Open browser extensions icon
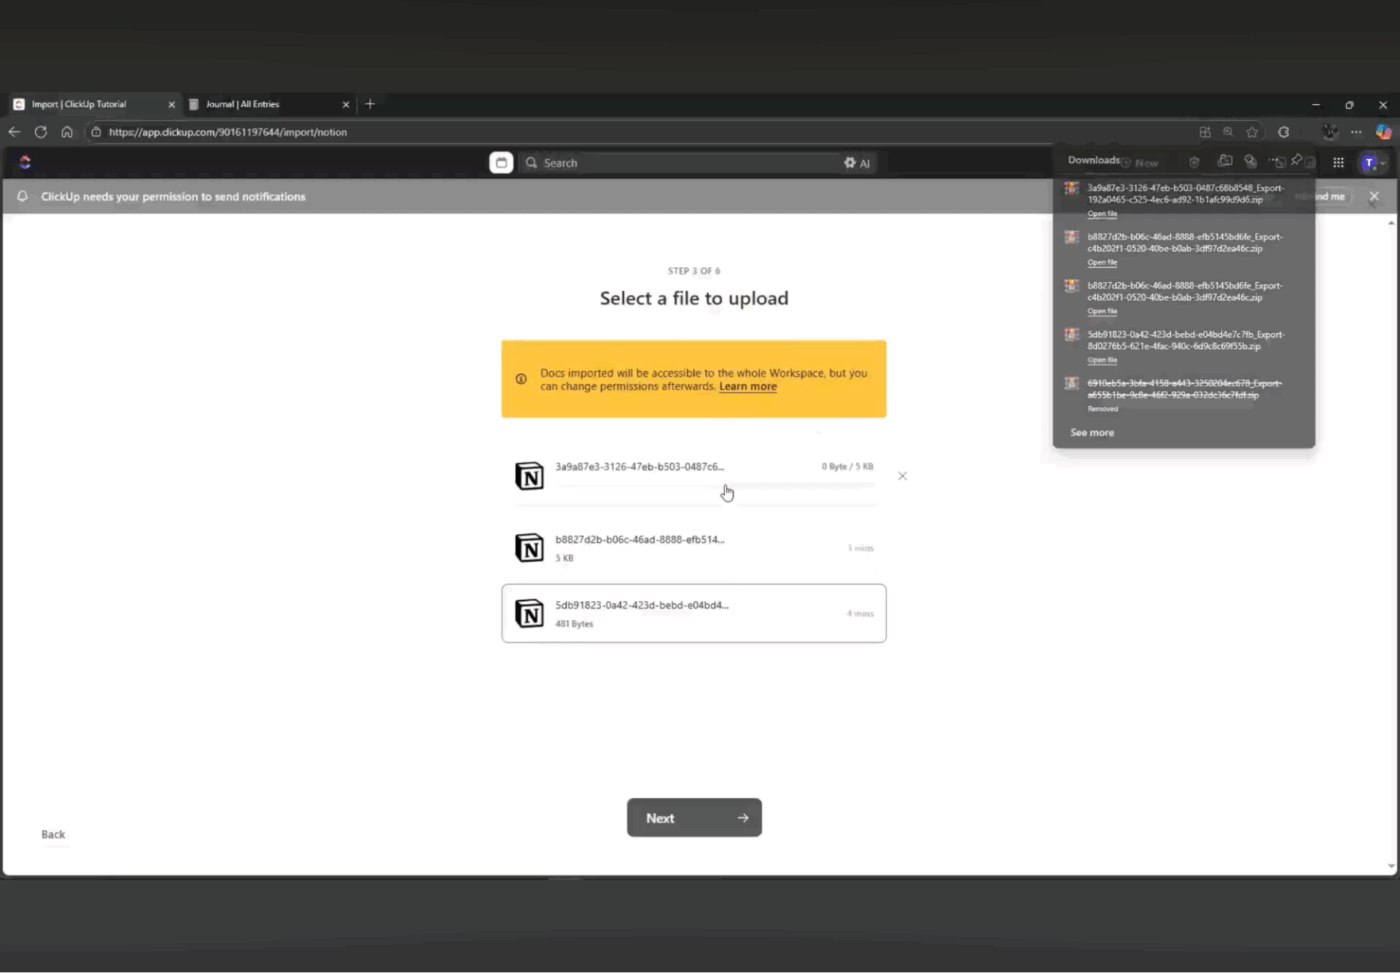1400x973 pixels. click(x=1284, y=131)
